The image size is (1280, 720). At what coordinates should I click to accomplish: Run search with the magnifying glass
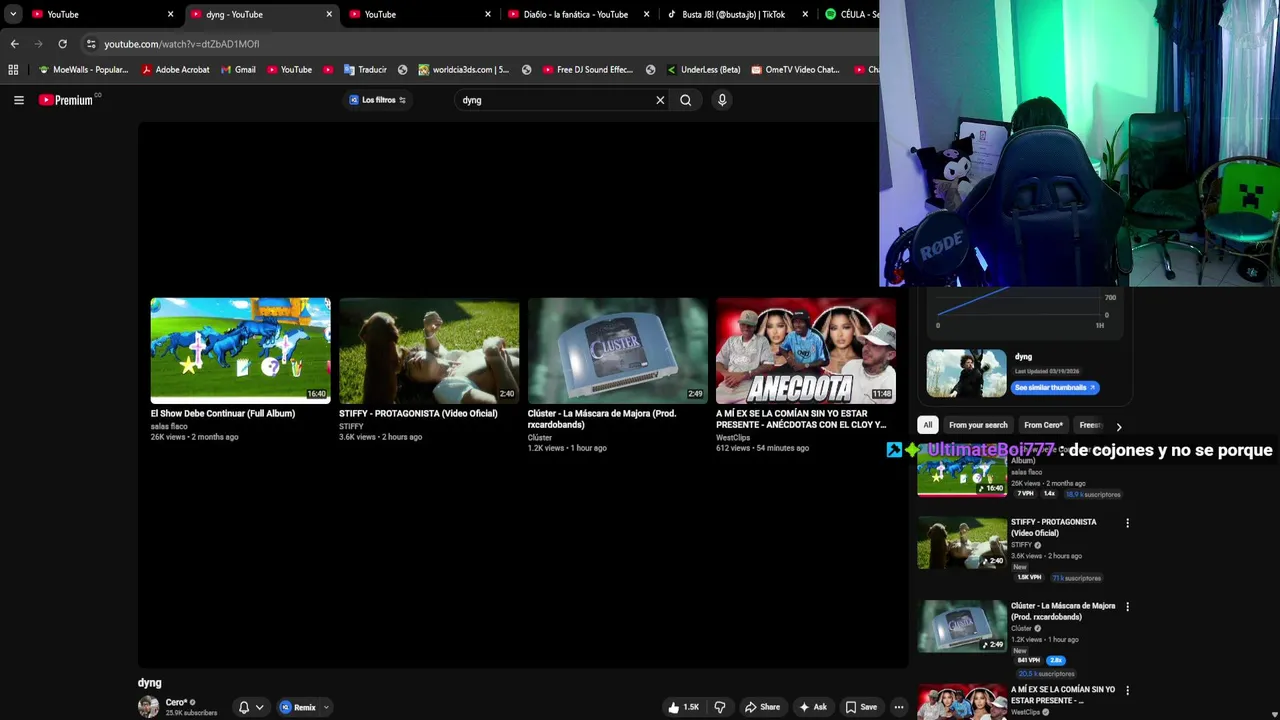point(686,100)
